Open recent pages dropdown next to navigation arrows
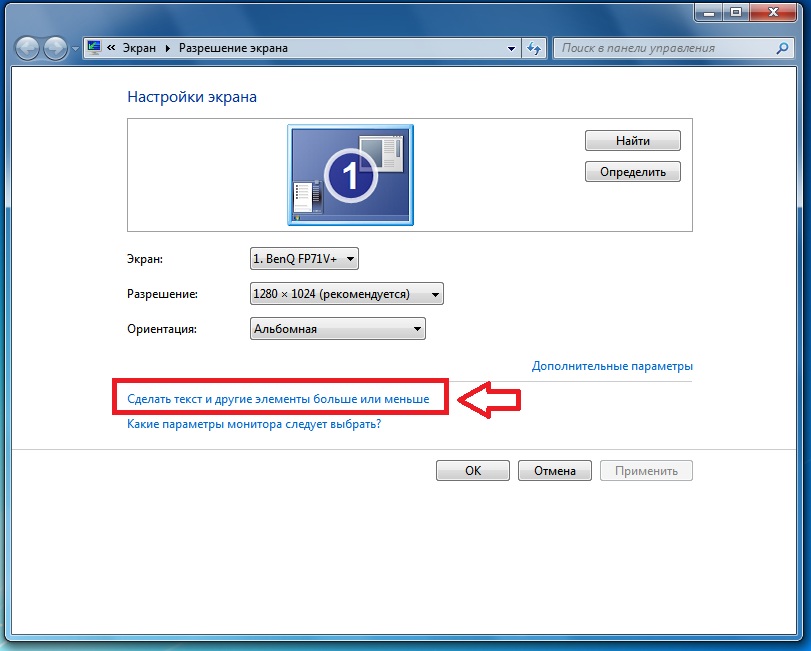This screenshot has width=811, height=651. 75,49
